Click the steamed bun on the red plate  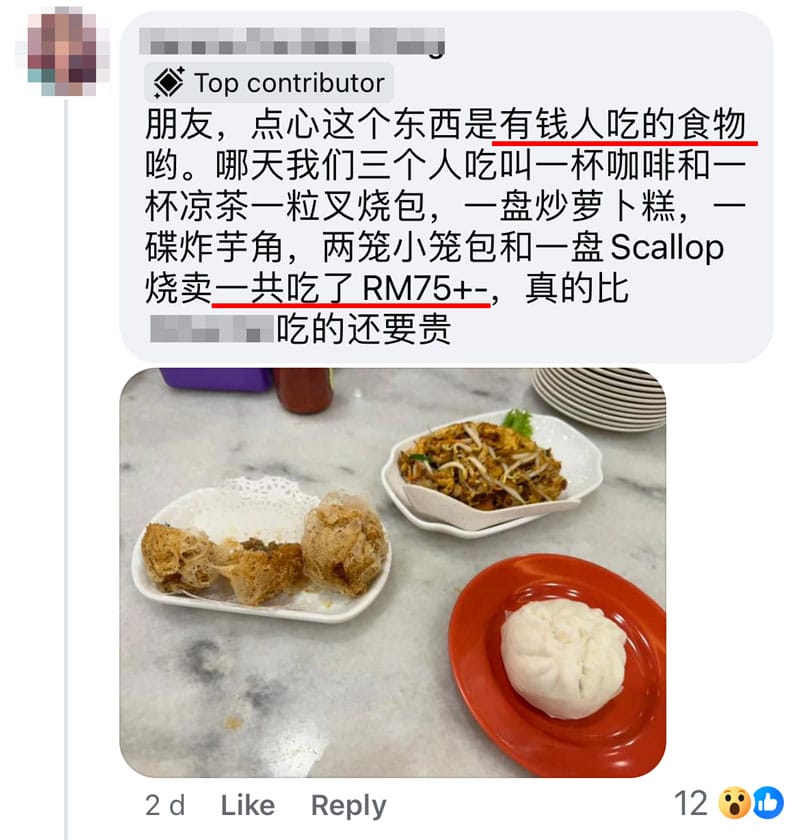point(563,659)
